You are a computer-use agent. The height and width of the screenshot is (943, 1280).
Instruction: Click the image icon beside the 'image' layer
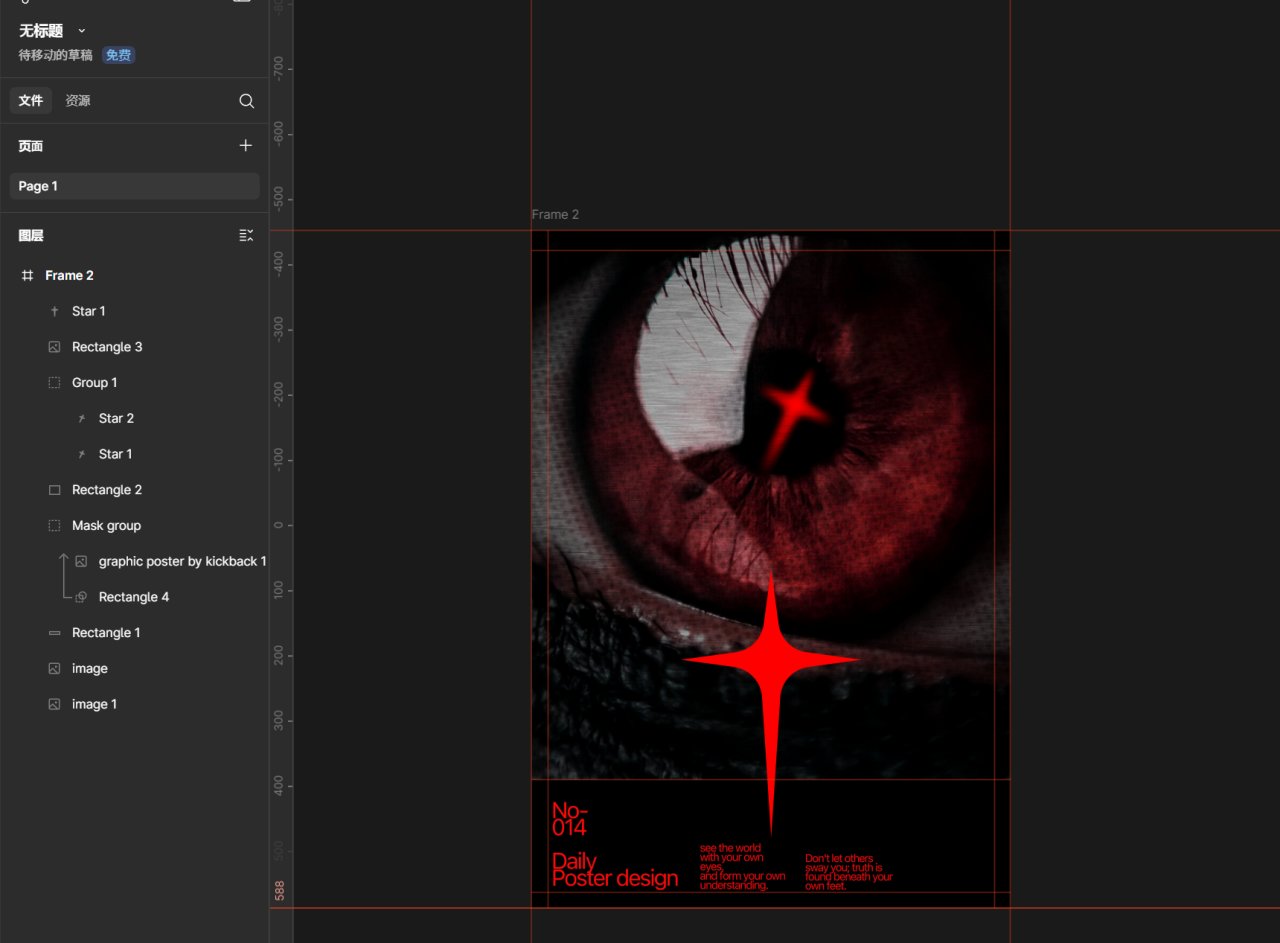[x=54, y=669]
